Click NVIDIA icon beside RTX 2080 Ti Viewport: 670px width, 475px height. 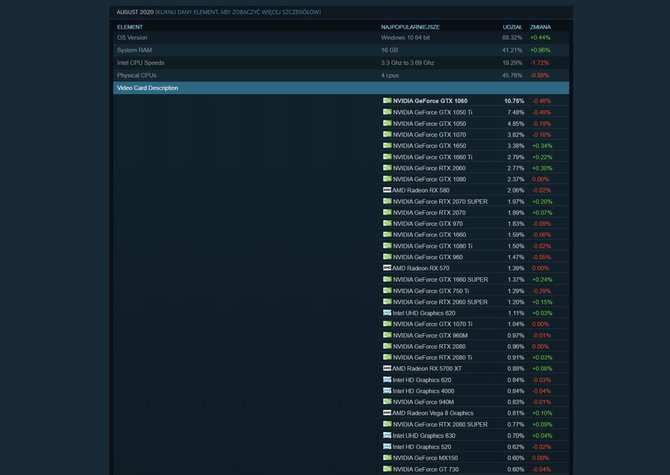[x=387, y=357]
